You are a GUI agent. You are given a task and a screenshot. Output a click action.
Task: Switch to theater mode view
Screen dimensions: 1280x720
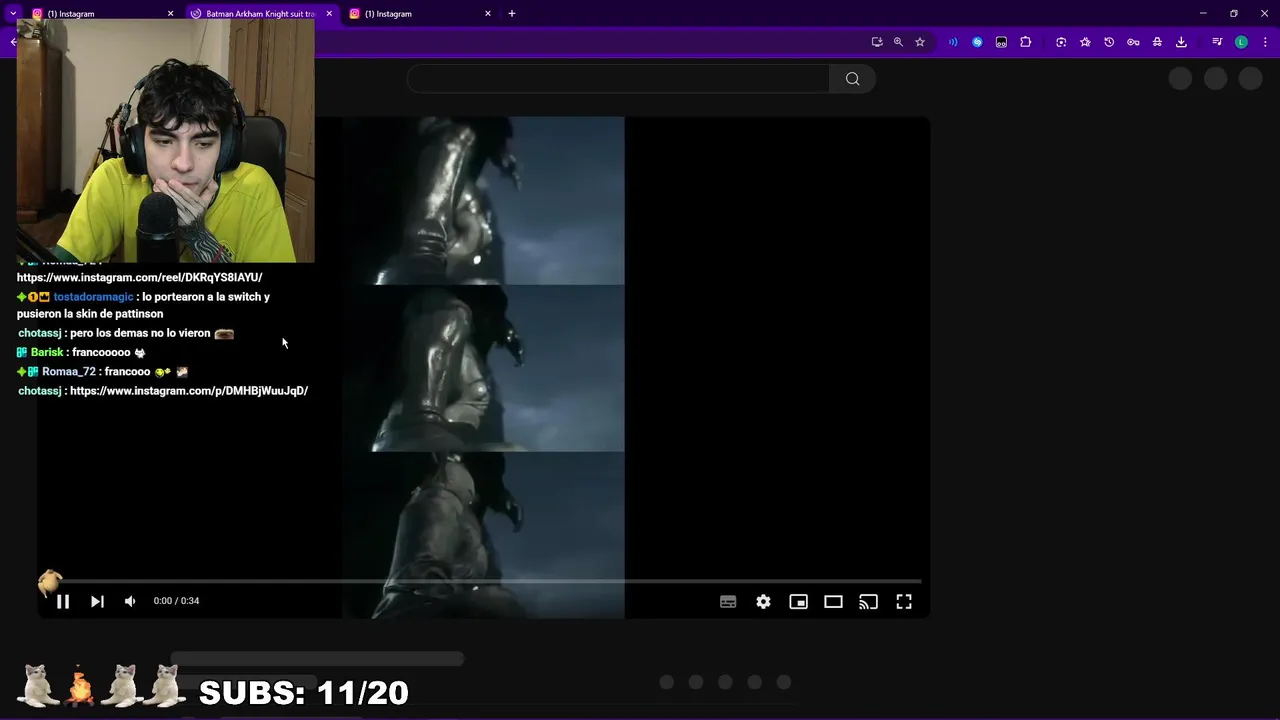click(833, 601)
